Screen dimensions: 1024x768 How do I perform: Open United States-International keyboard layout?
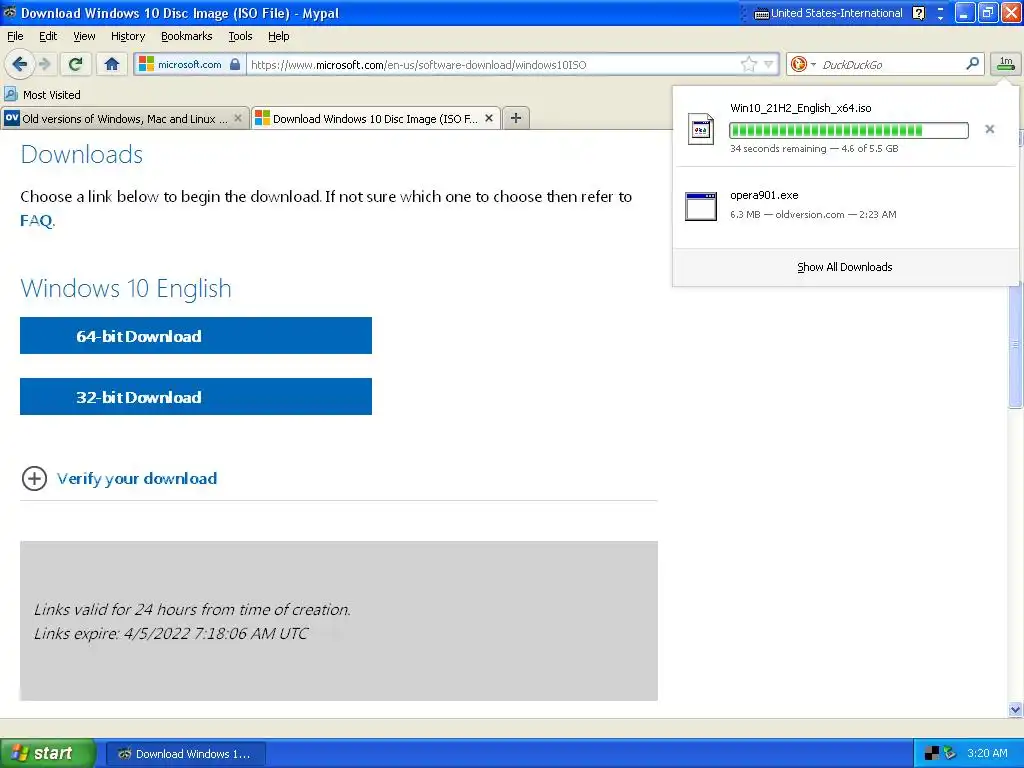point(829,13)
